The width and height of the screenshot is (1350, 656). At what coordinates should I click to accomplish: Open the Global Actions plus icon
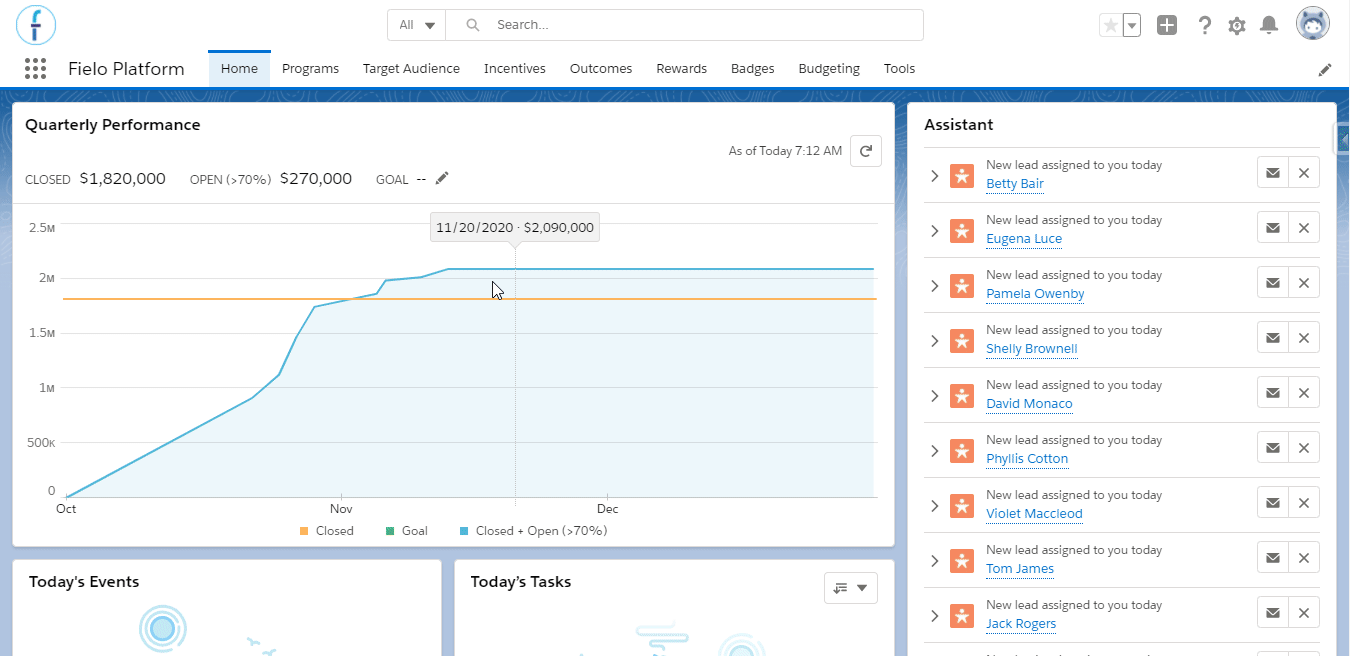point(1167,25)
